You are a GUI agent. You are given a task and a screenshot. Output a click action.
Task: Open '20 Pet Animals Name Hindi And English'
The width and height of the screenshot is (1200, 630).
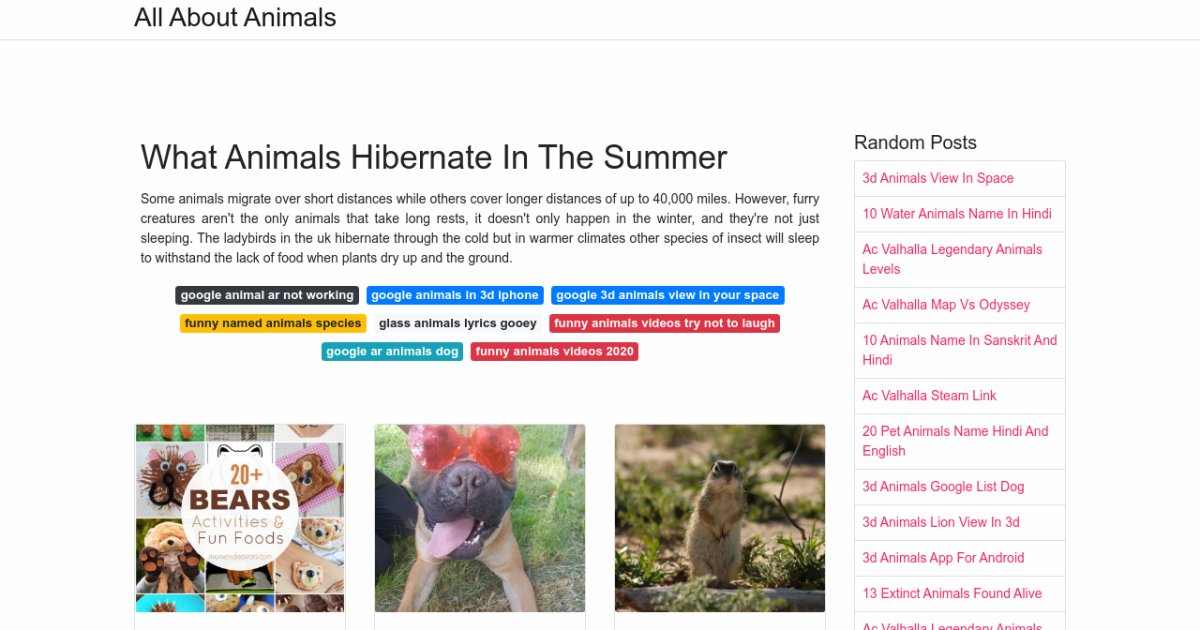955,441
